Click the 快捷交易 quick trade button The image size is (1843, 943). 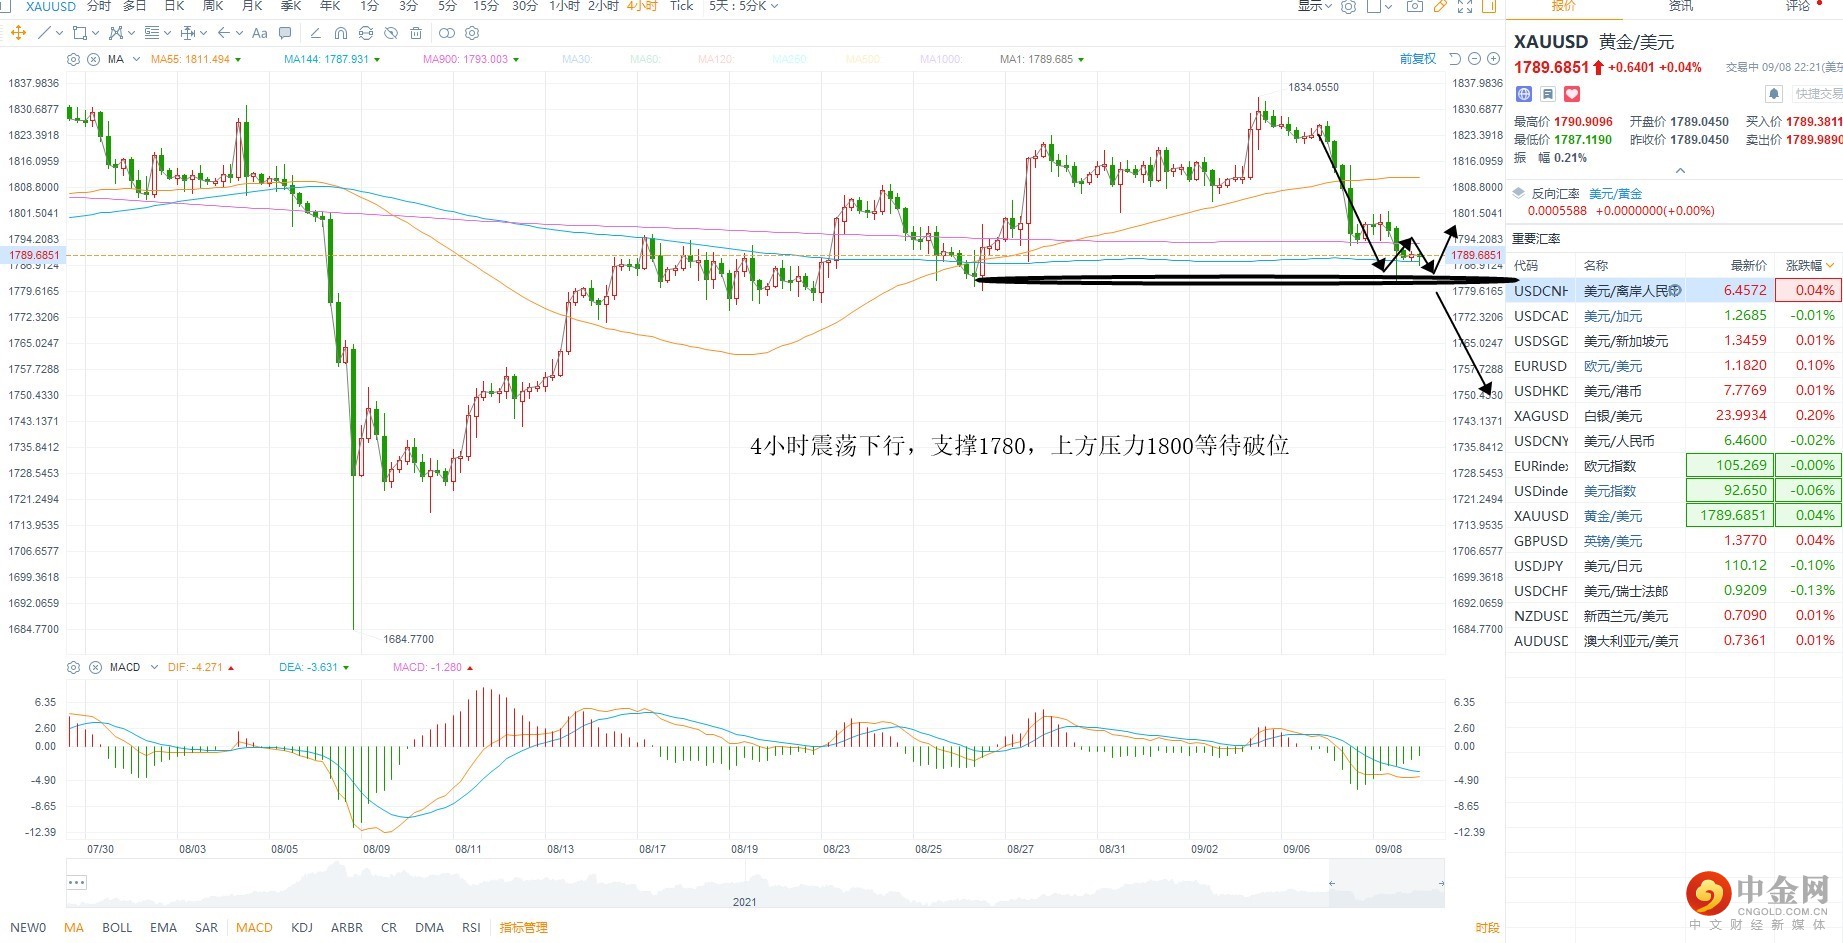pyautogui.click(x=1818, y=94)
